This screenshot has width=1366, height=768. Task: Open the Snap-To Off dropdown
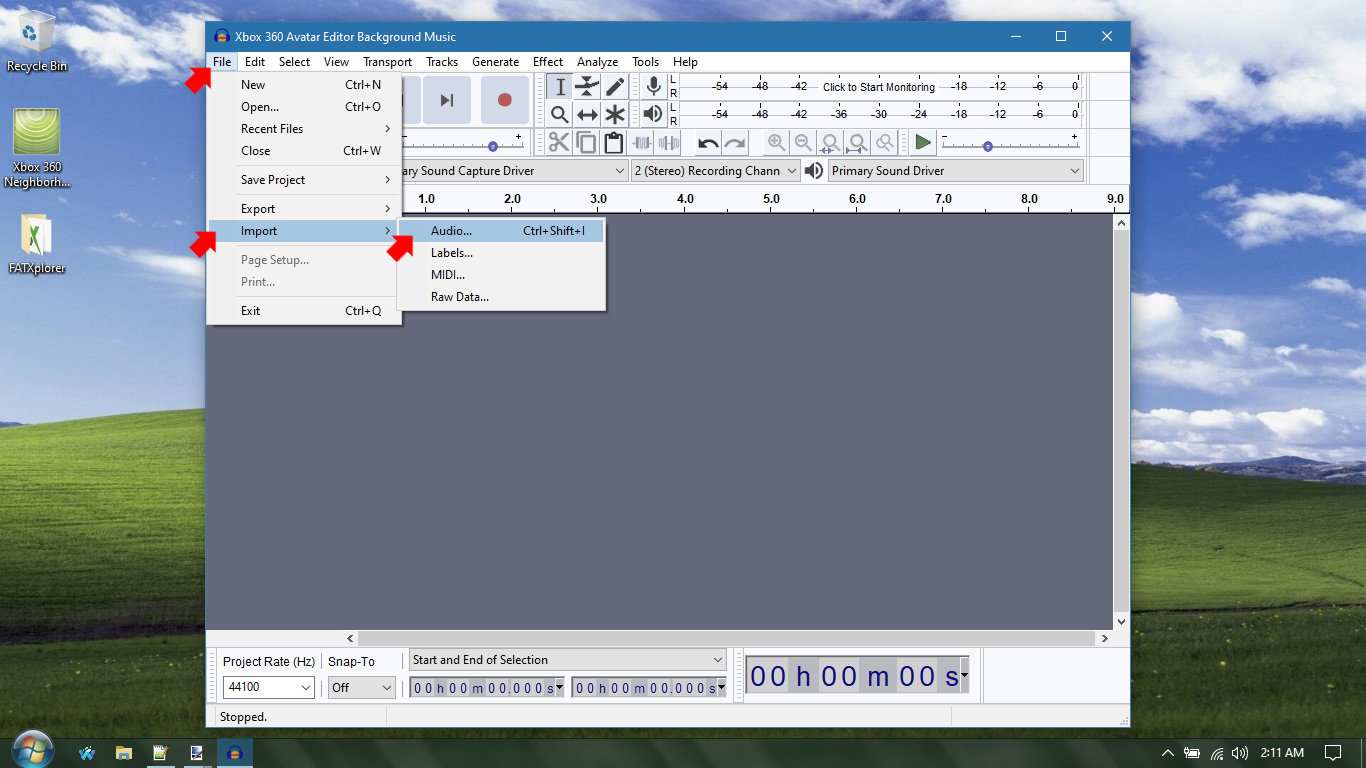pos(387,688)
